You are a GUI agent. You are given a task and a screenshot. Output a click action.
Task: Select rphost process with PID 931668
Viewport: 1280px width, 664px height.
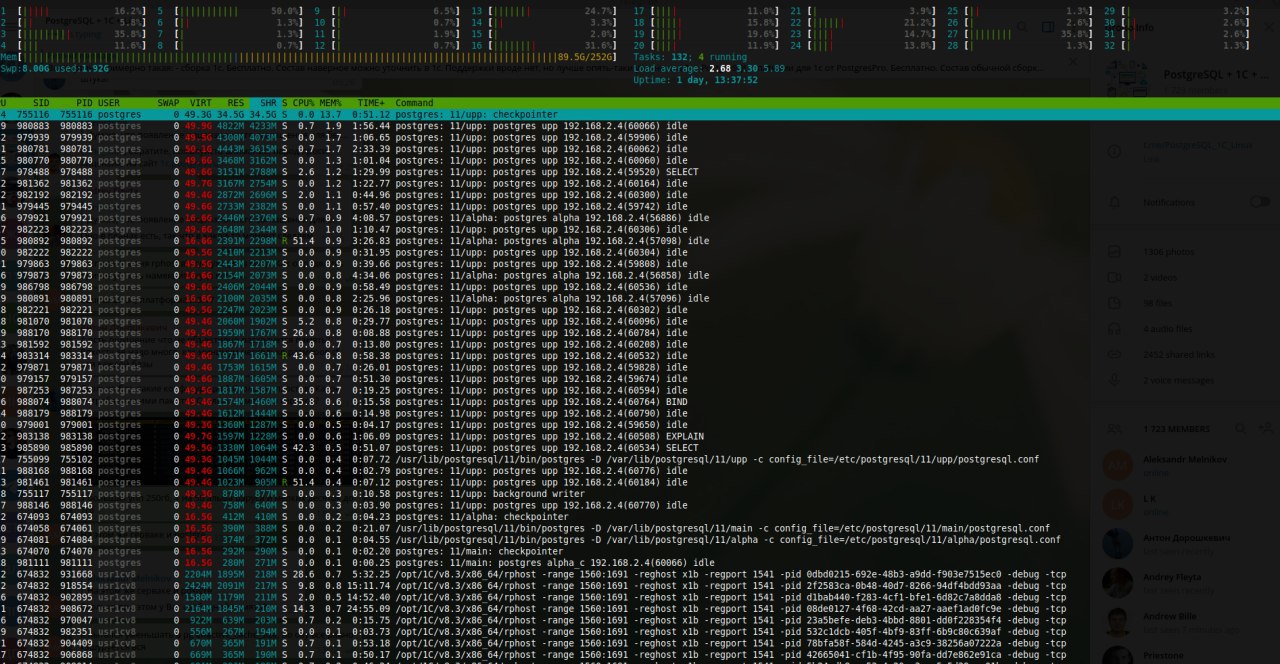pos(640,575)
